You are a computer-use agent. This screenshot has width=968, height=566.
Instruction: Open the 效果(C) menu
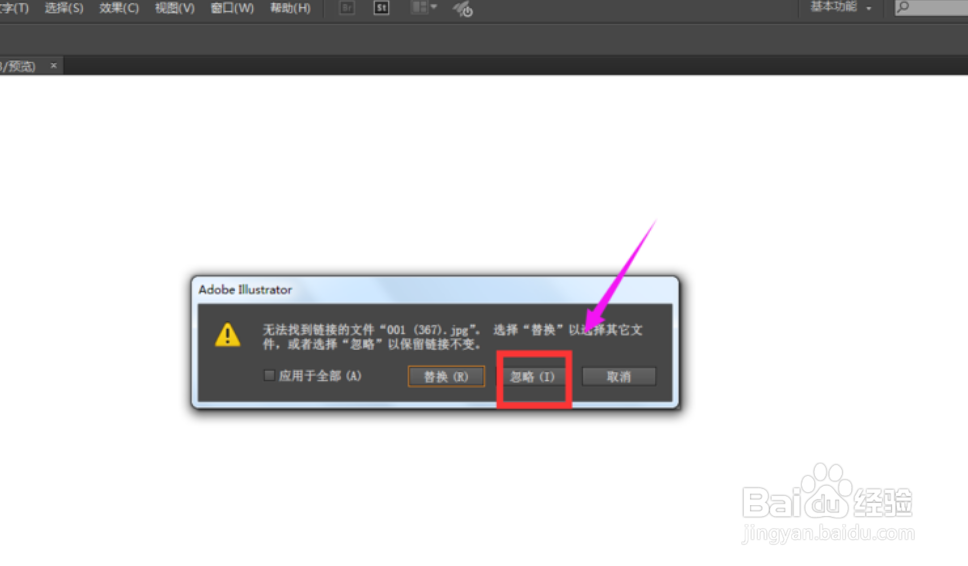[x=119, y=8]
